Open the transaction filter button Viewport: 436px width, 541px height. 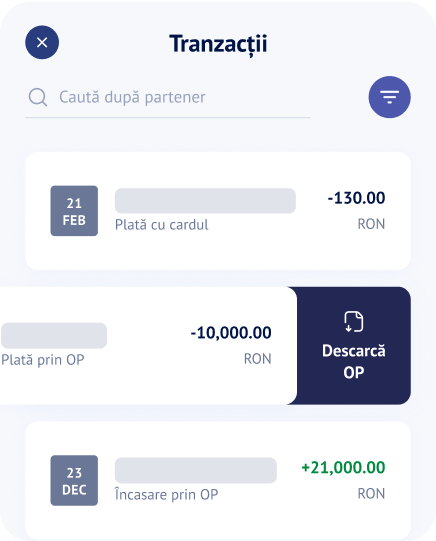(x=389, y=97)
